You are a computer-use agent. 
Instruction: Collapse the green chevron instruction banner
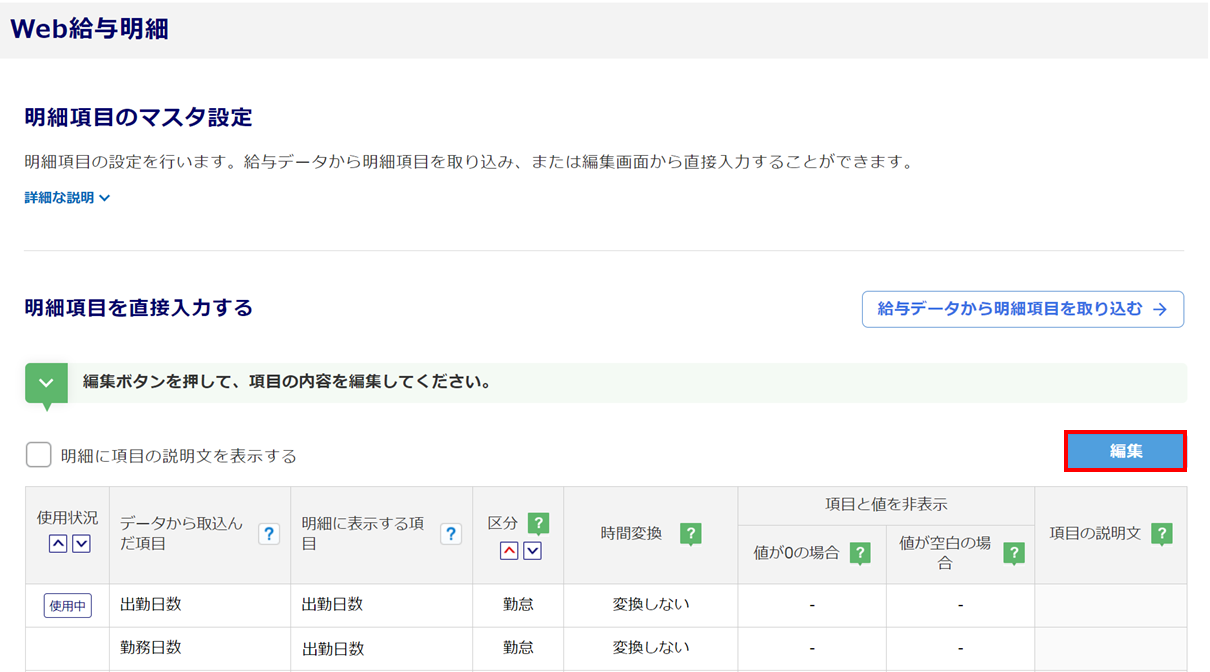coord(46,383)
